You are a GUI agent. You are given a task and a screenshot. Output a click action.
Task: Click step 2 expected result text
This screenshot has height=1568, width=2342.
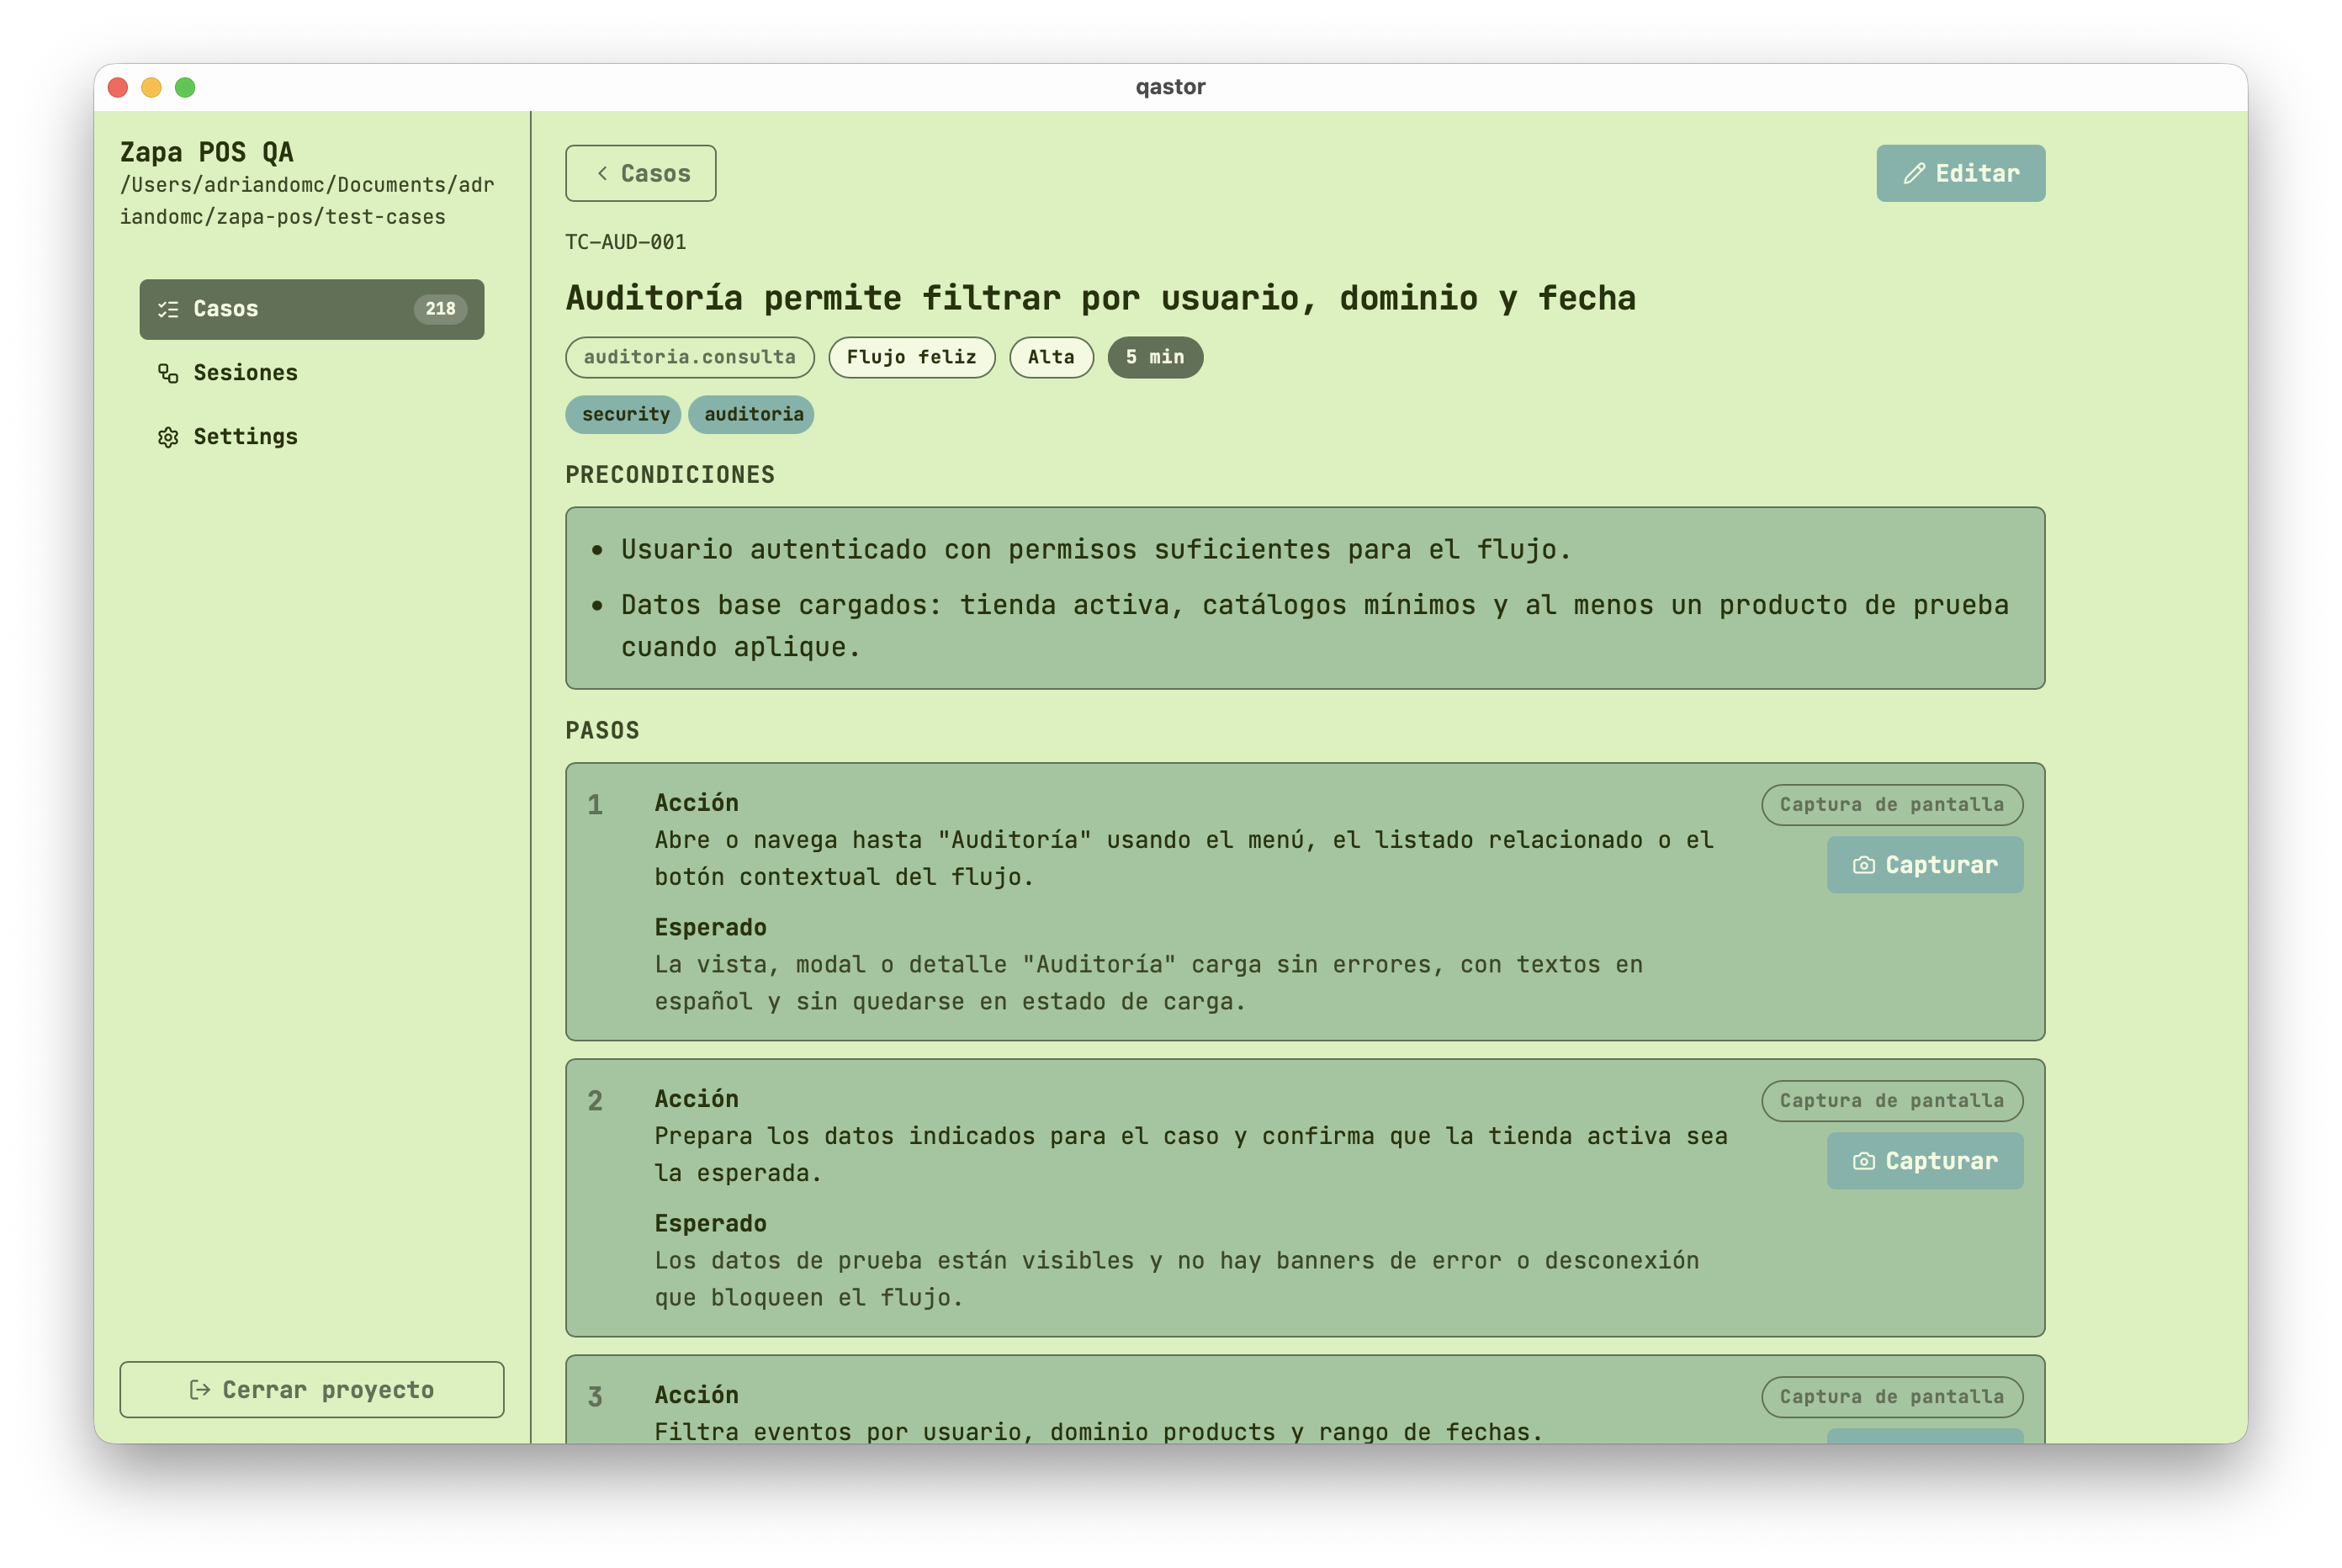pyautogui.click(x=1177, y=1279)
